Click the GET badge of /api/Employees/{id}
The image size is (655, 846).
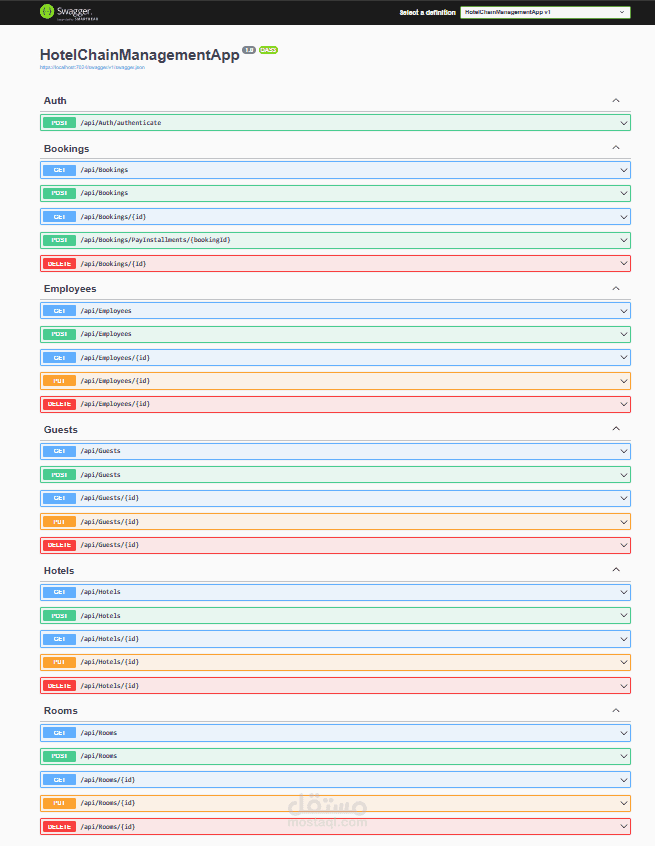[x=59, y=358]
